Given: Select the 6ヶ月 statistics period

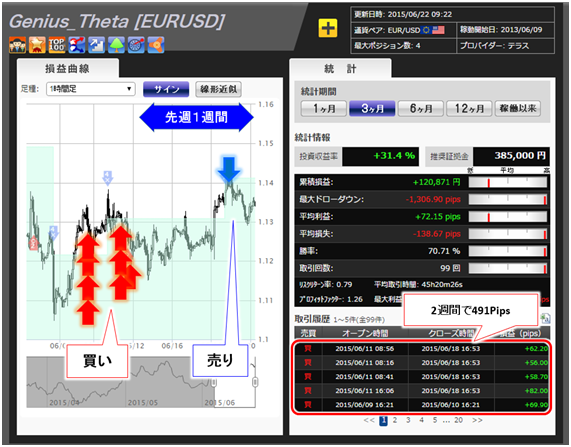Looking at the screenshot, I should point(421,109).
